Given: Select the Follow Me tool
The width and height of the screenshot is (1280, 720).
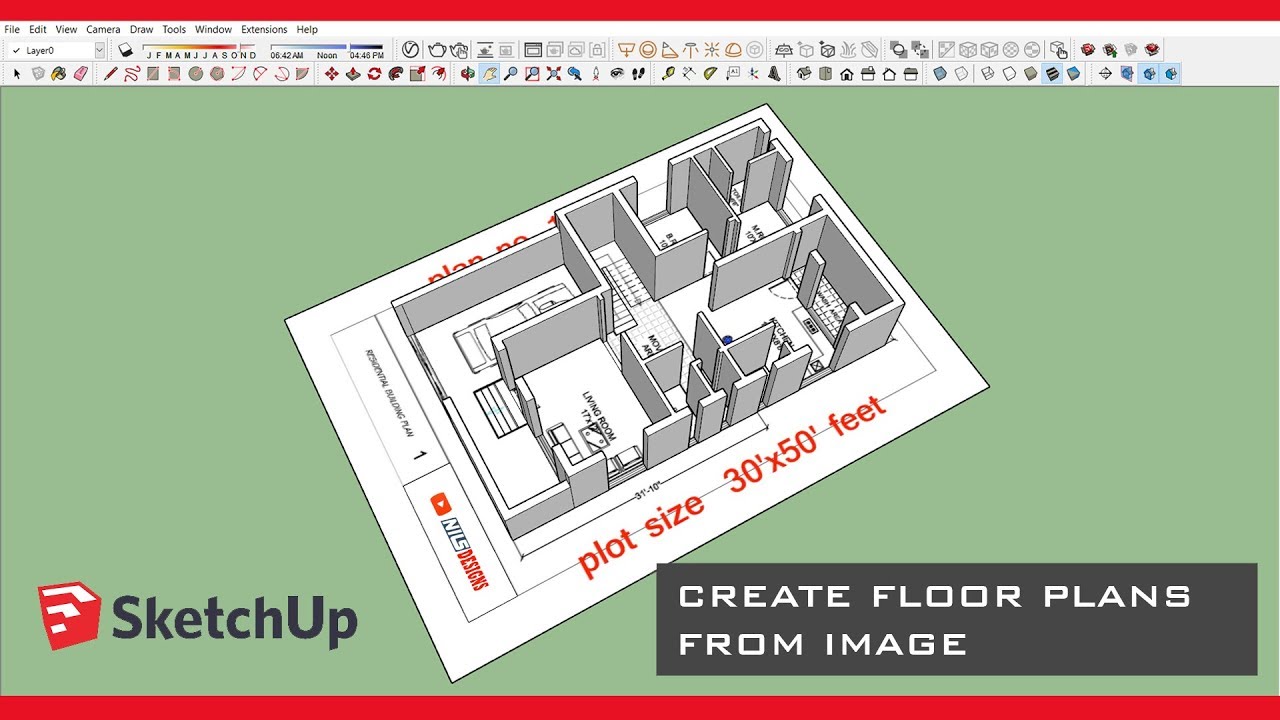Looking at the screenshot, I should coord(396,74).
